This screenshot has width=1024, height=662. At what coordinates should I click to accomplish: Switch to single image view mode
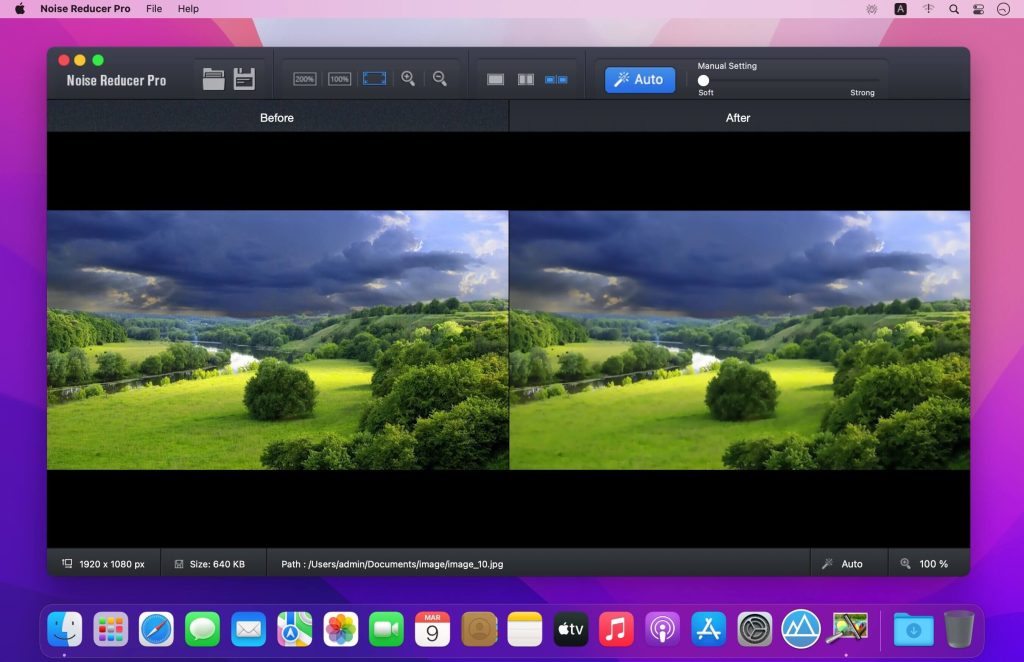coord(495,79)
